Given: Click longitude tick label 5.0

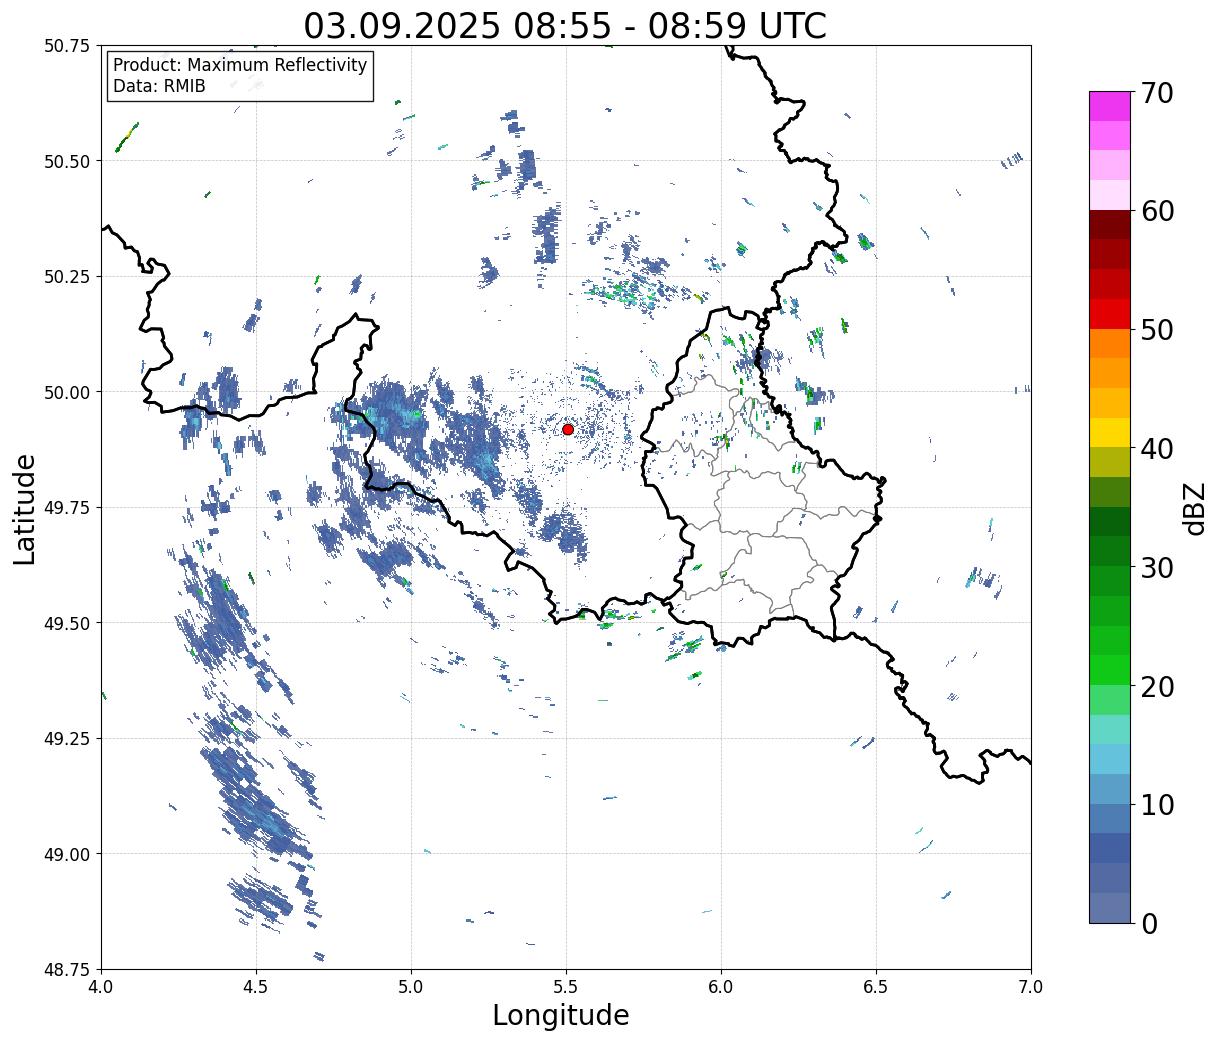Looking at the screenshot, I should click(411, 987).
